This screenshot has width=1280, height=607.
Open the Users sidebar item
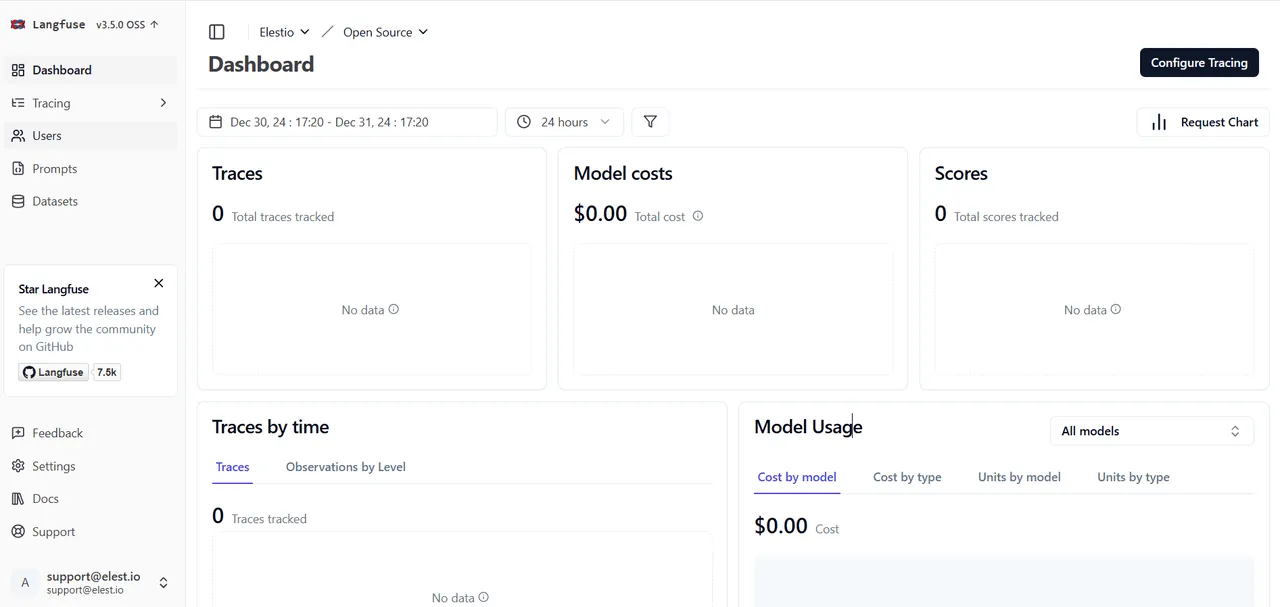pyautogui.click(x=92, y=136)
